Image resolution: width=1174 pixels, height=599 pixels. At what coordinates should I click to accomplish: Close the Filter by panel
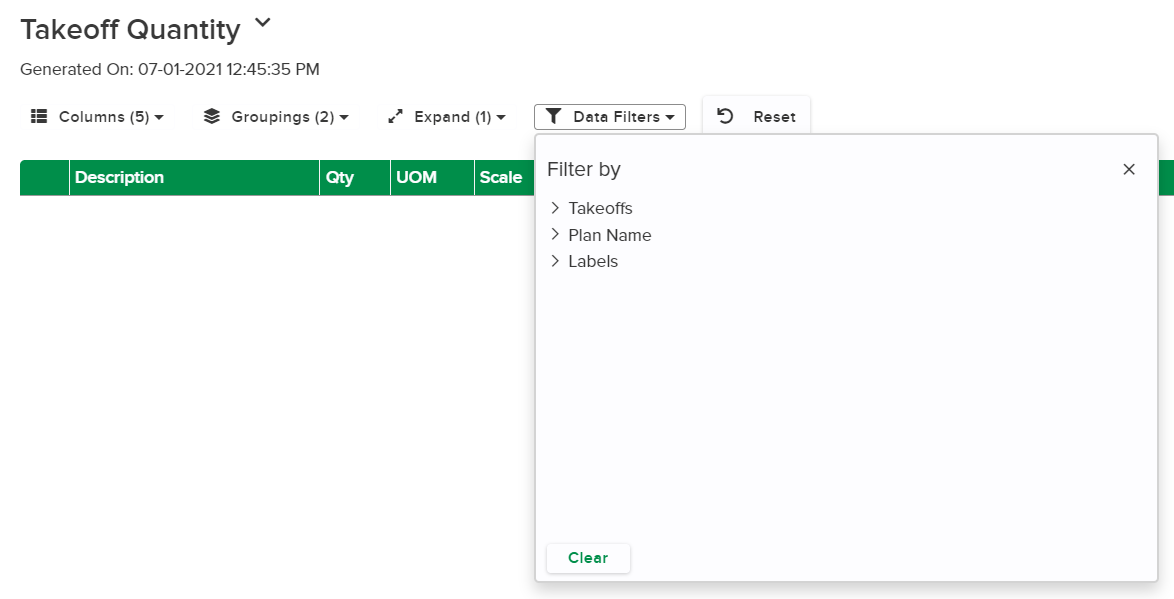[1129, 169]
